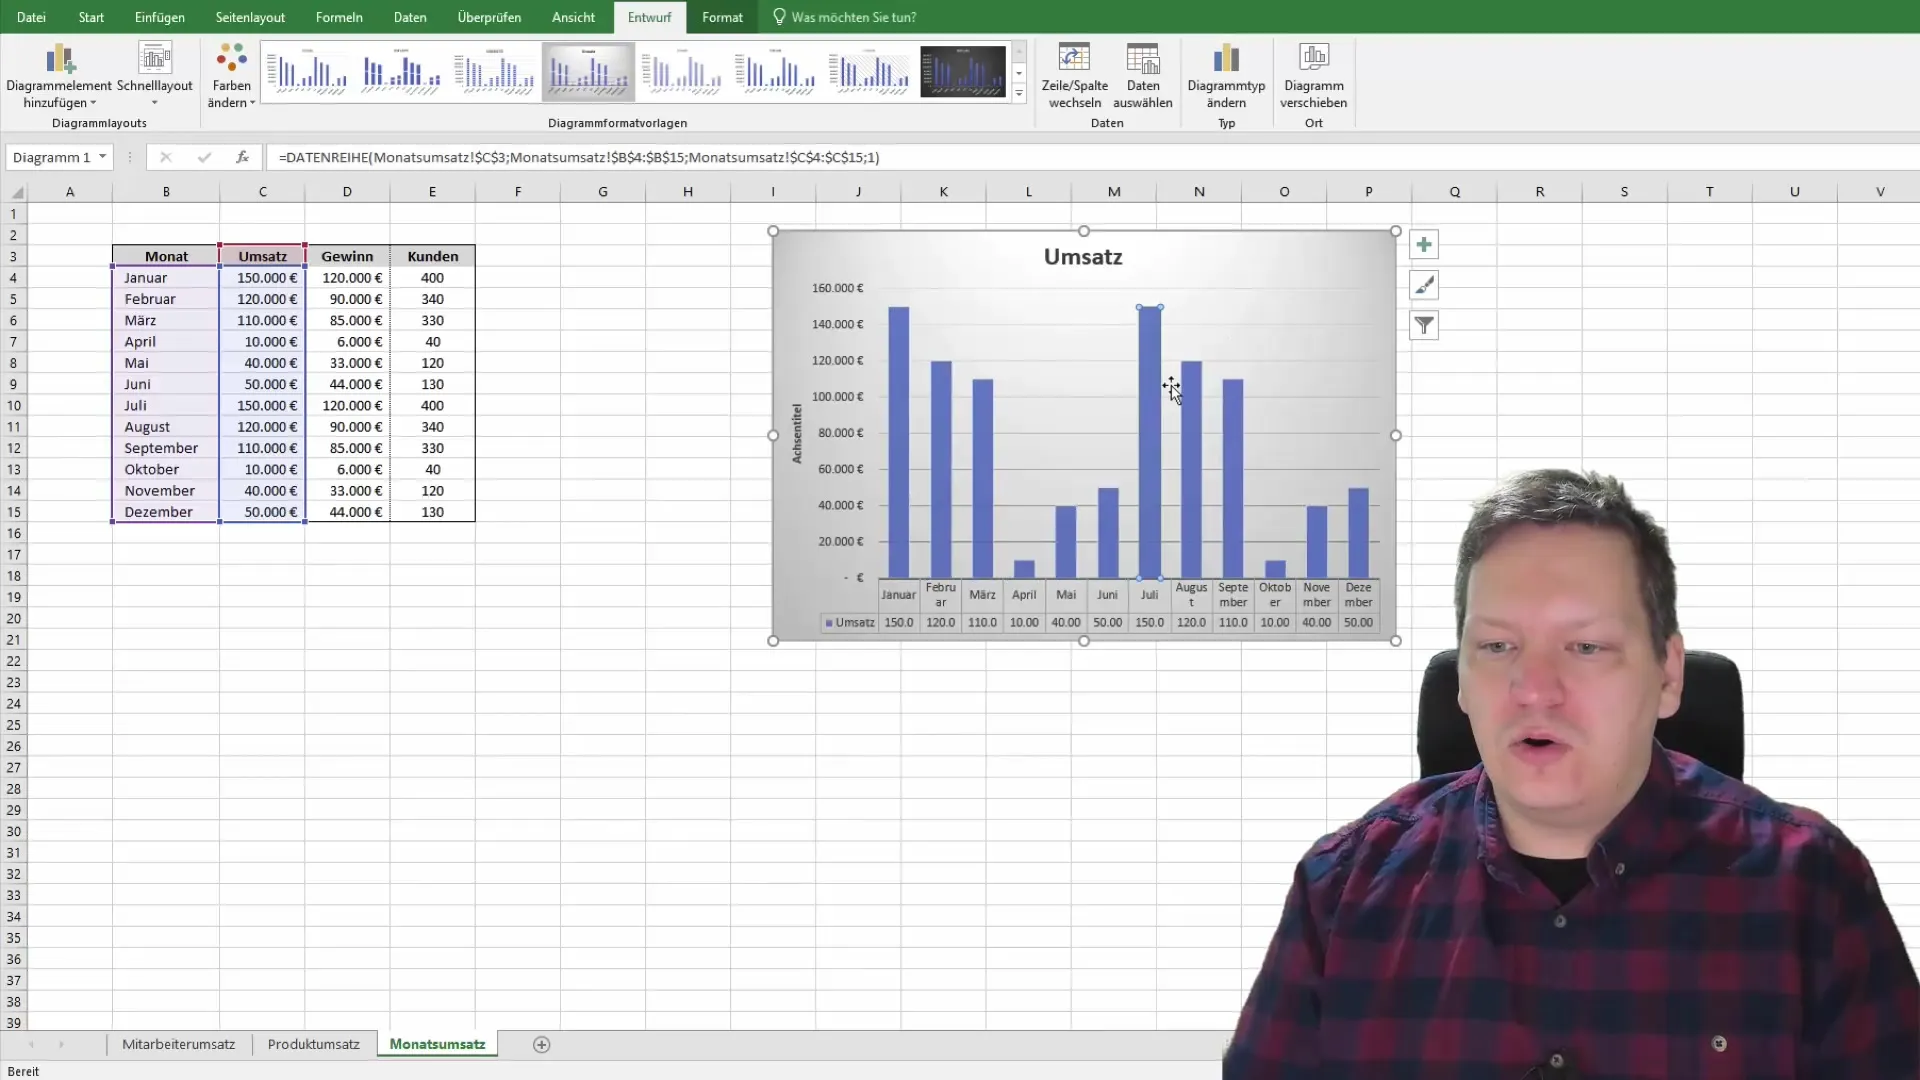Screen dimensions: 1920x1080
Task: Switch to the Format ribbon tab
Action: click(x=722, y=17)
